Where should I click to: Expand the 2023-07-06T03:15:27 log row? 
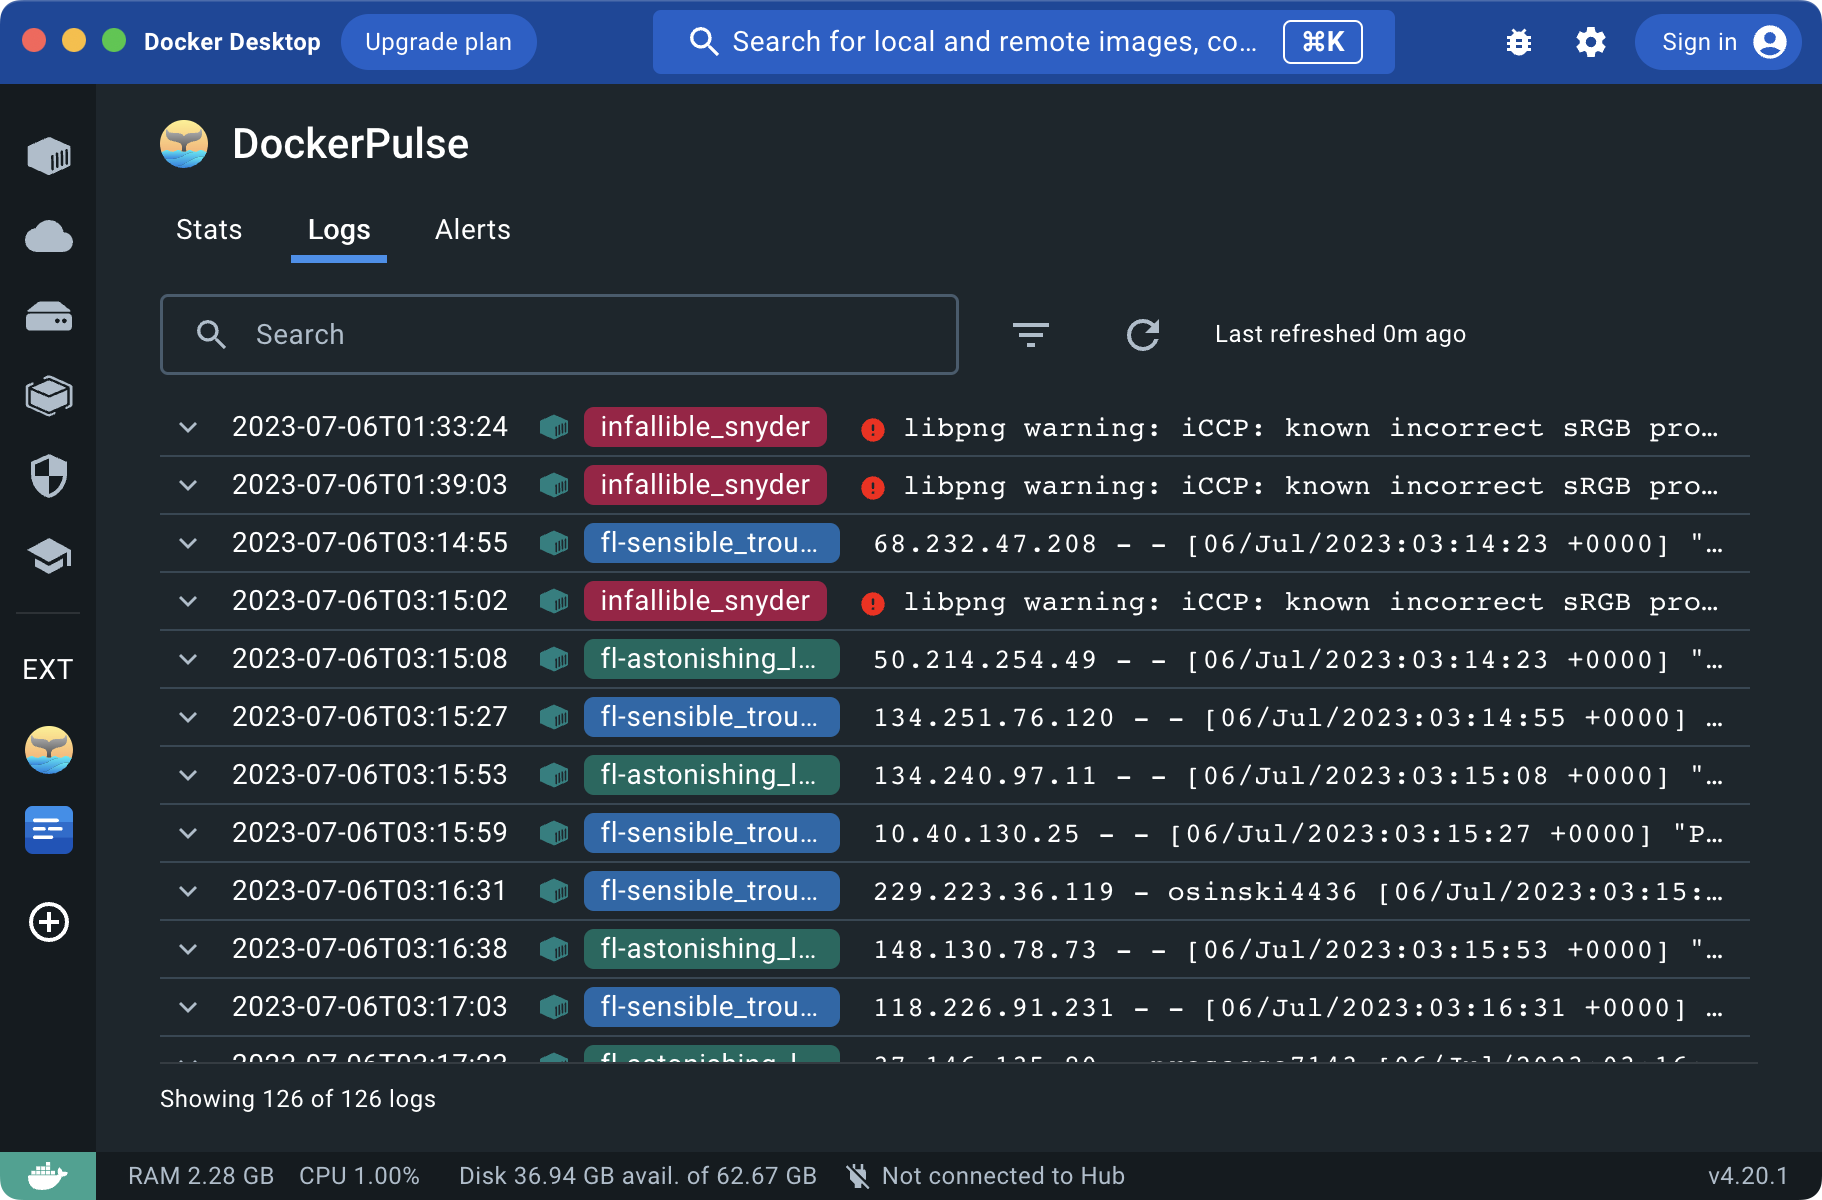point(188,717)
